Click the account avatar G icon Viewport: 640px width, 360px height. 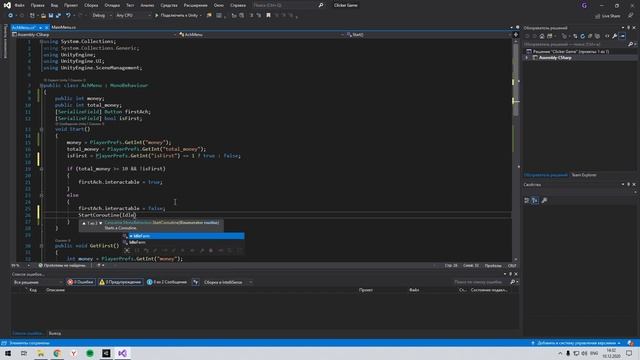[x=584, y=5]
